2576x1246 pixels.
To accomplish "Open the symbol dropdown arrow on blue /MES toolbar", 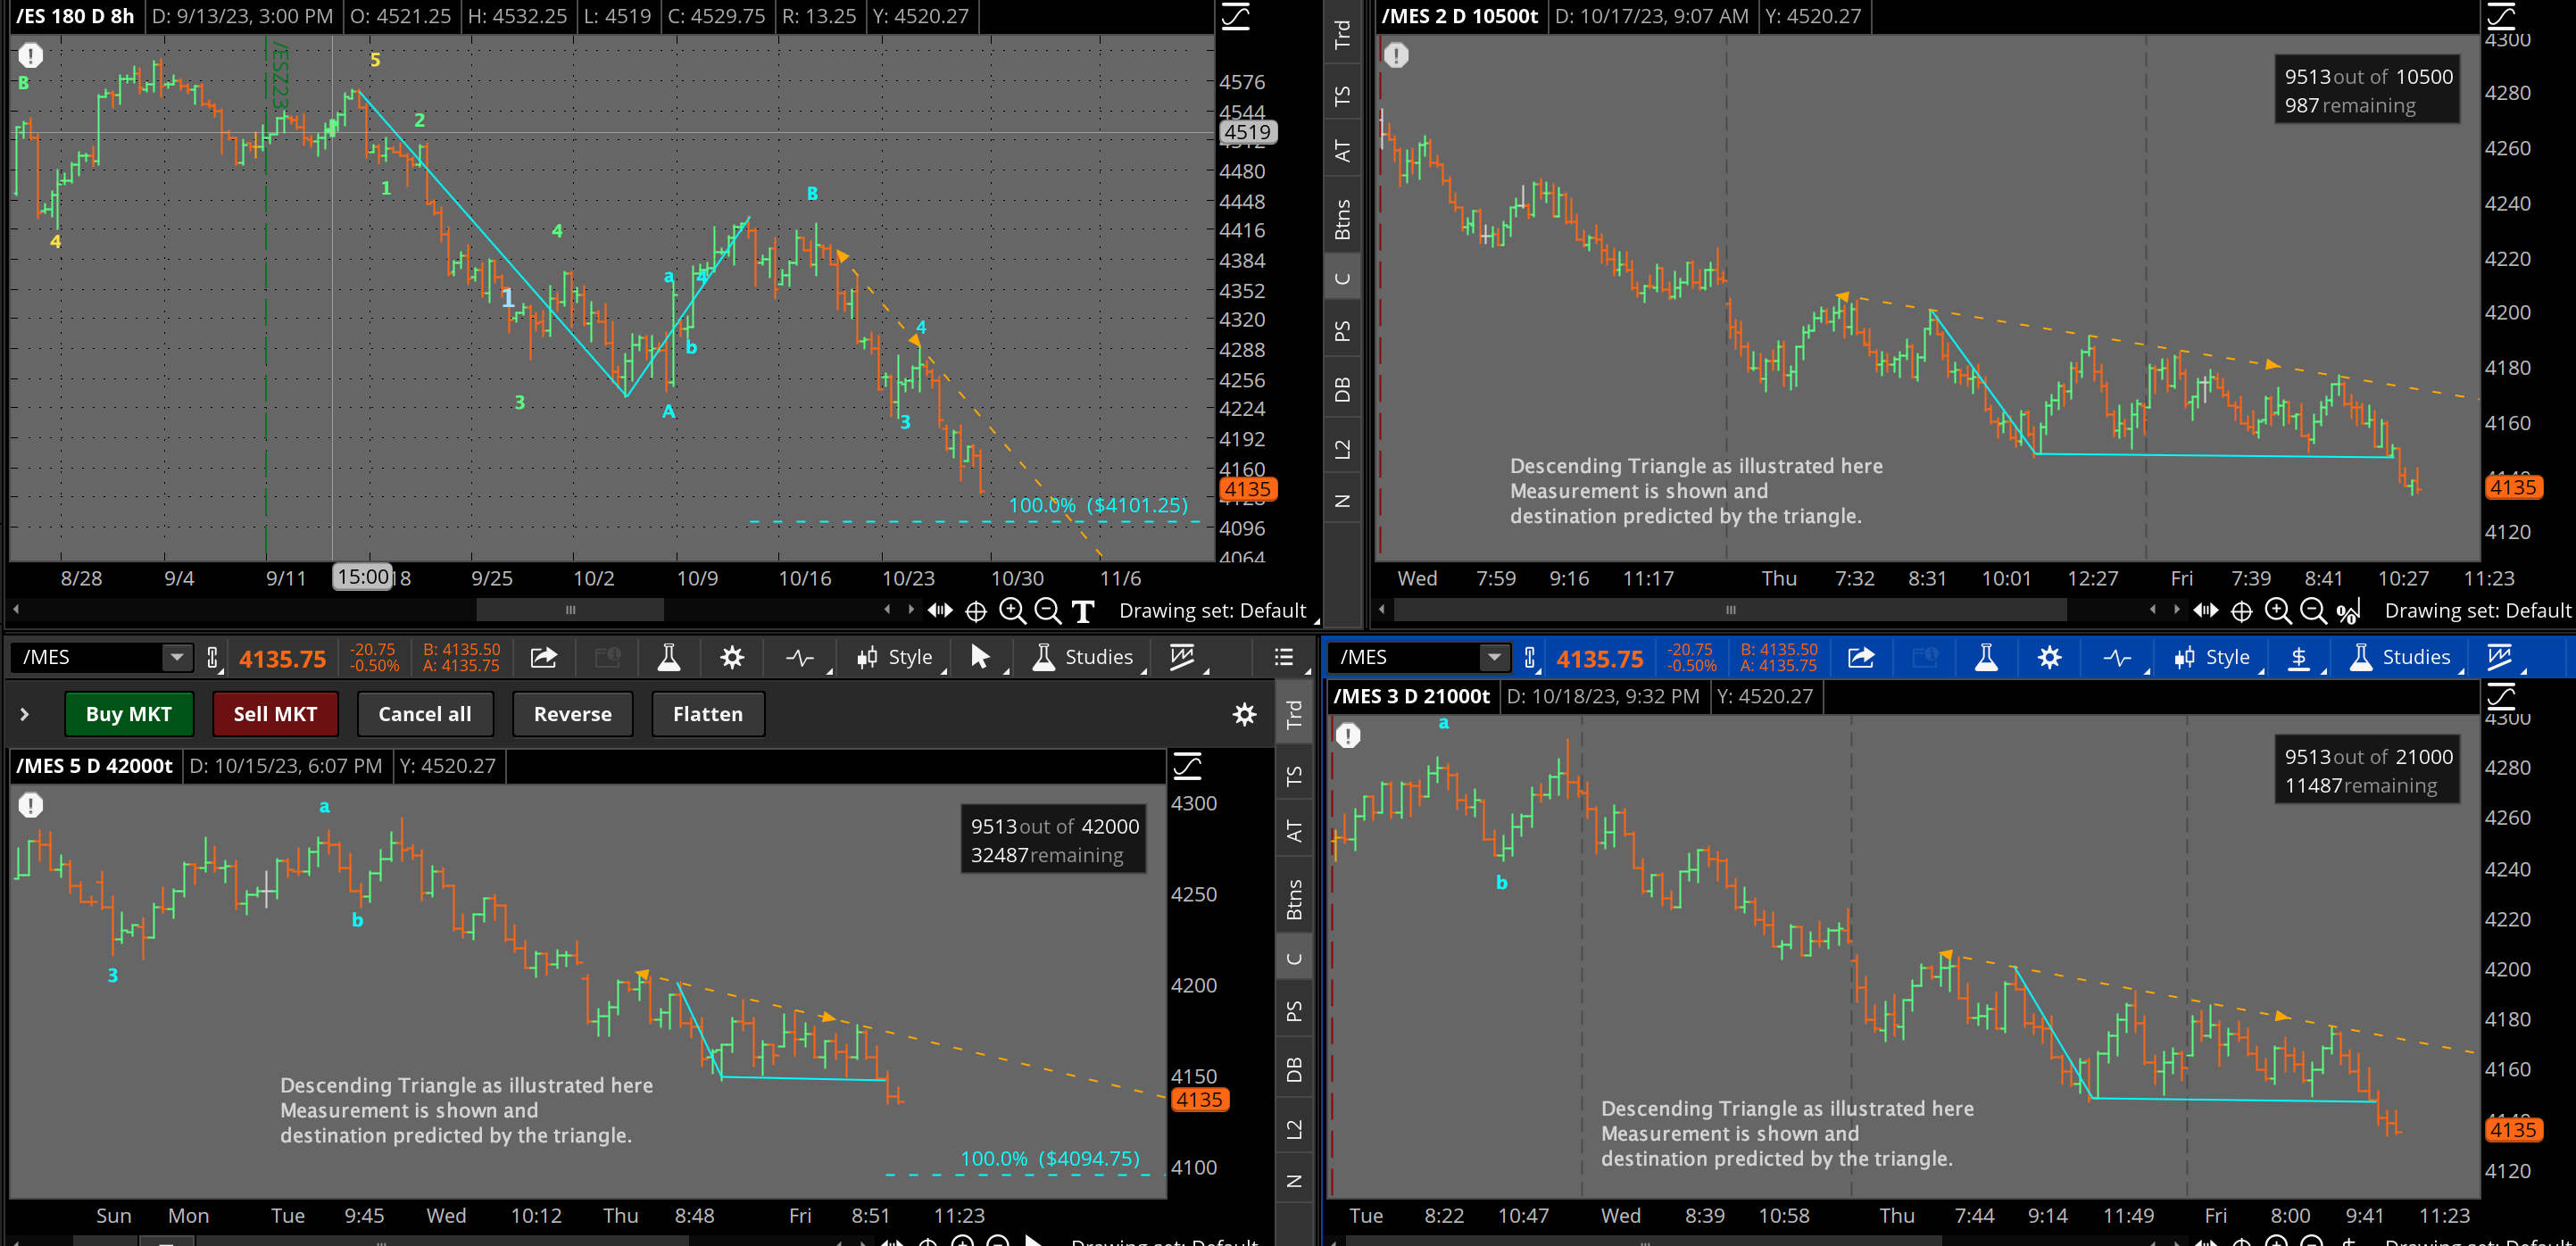I will pyautogui.click(x=1494, y=657).
